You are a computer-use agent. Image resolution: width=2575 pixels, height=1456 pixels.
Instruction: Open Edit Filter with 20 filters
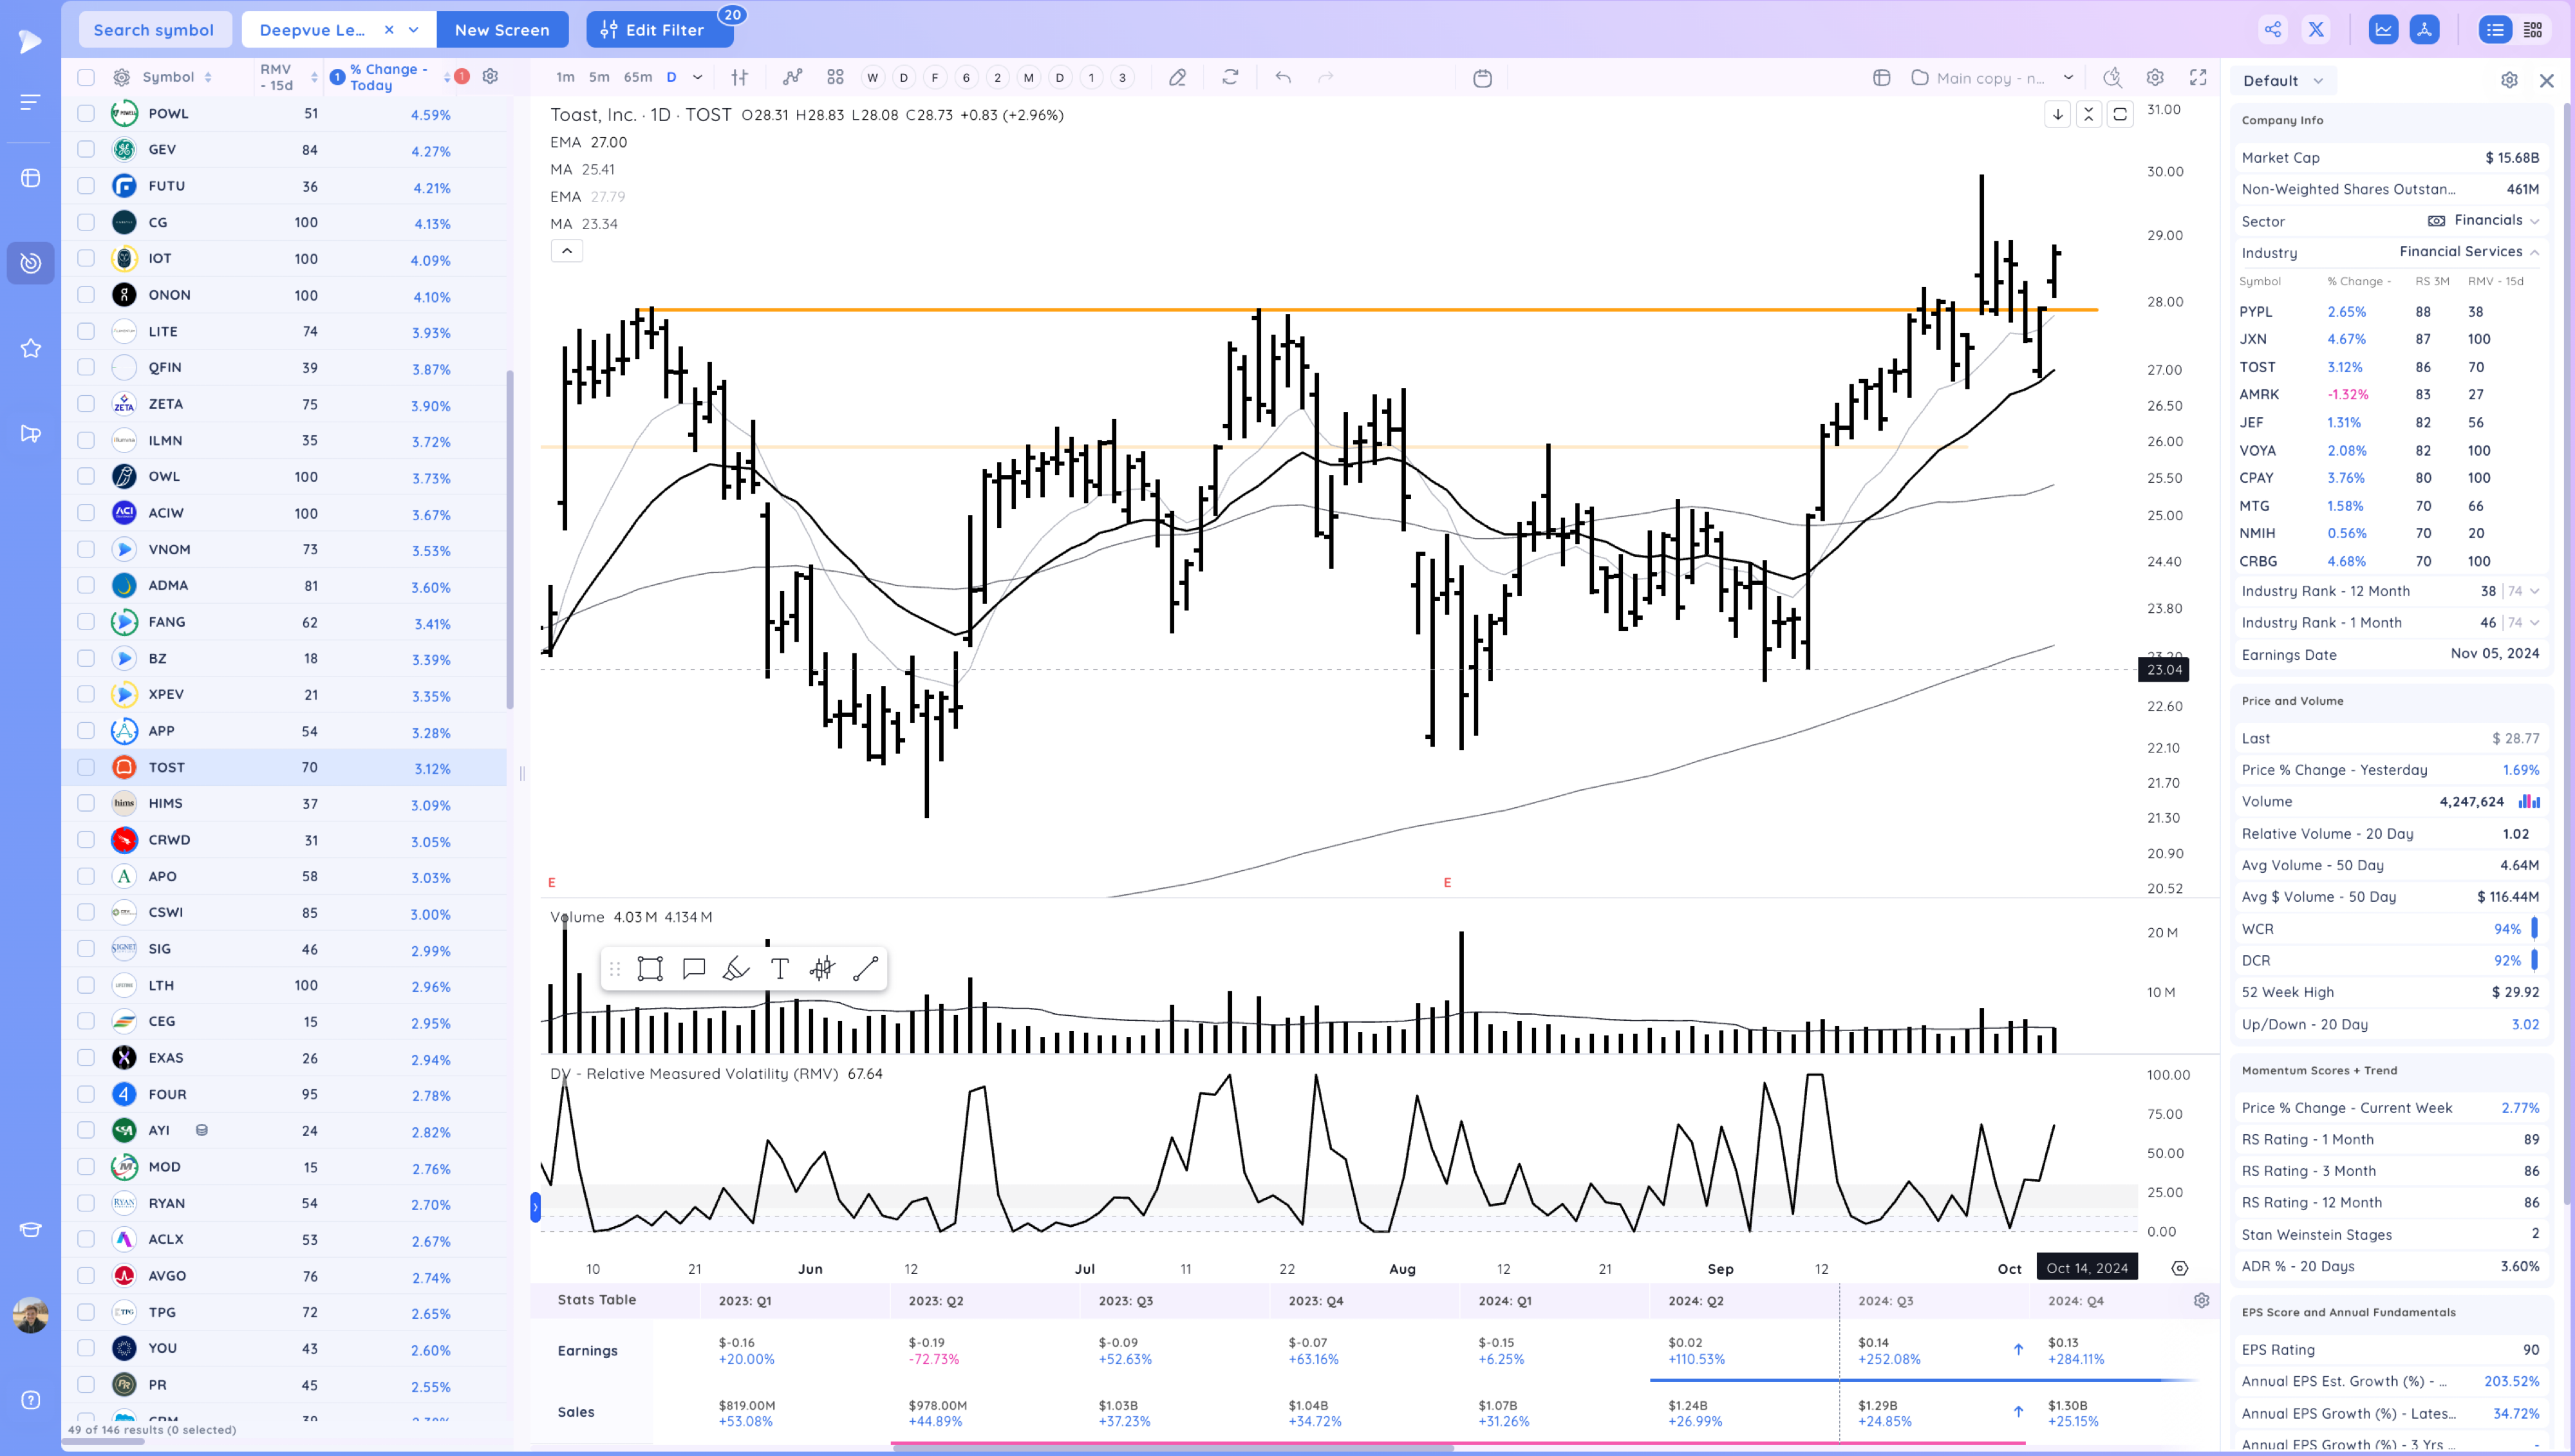tap(659, 29)
